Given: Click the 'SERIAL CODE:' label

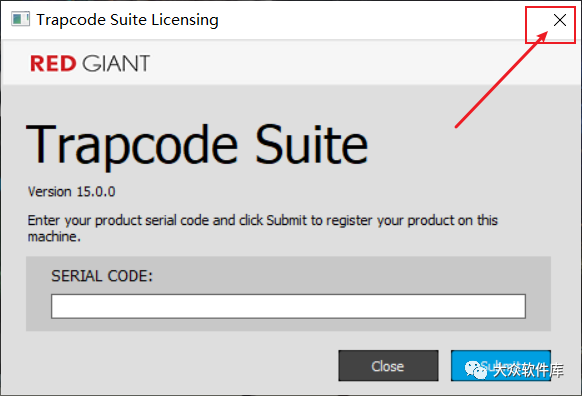Looking at the screenshot, I should [102, 276].
